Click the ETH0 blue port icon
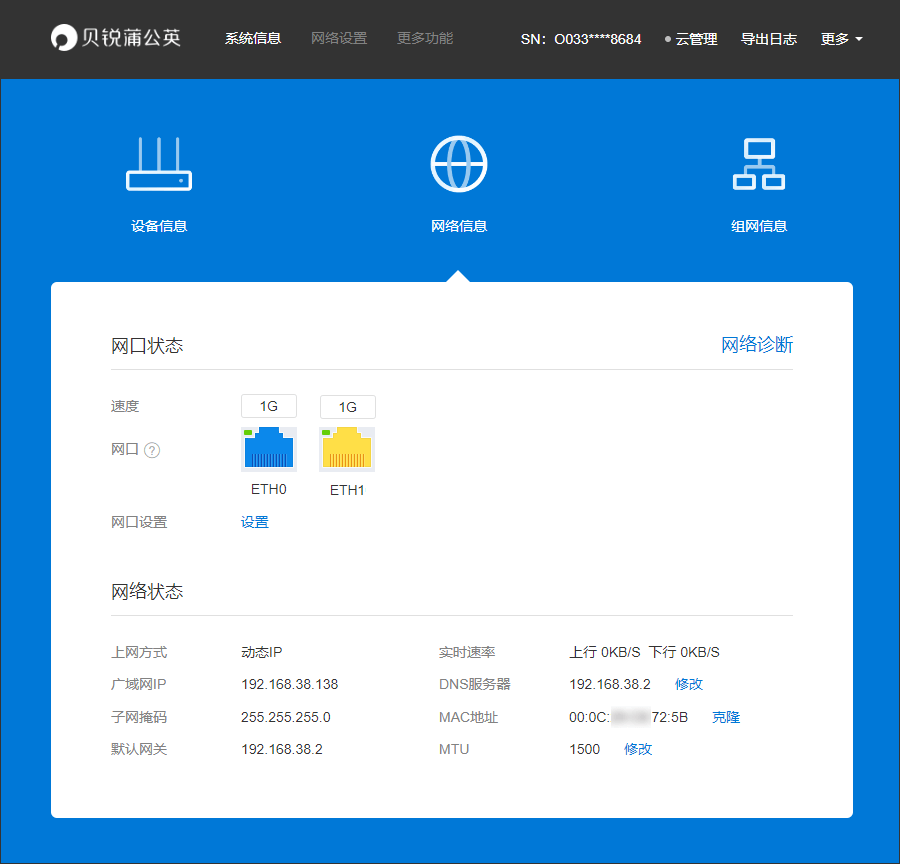The height and width of the screenshot is (864, 900). [x=268, y=448]
